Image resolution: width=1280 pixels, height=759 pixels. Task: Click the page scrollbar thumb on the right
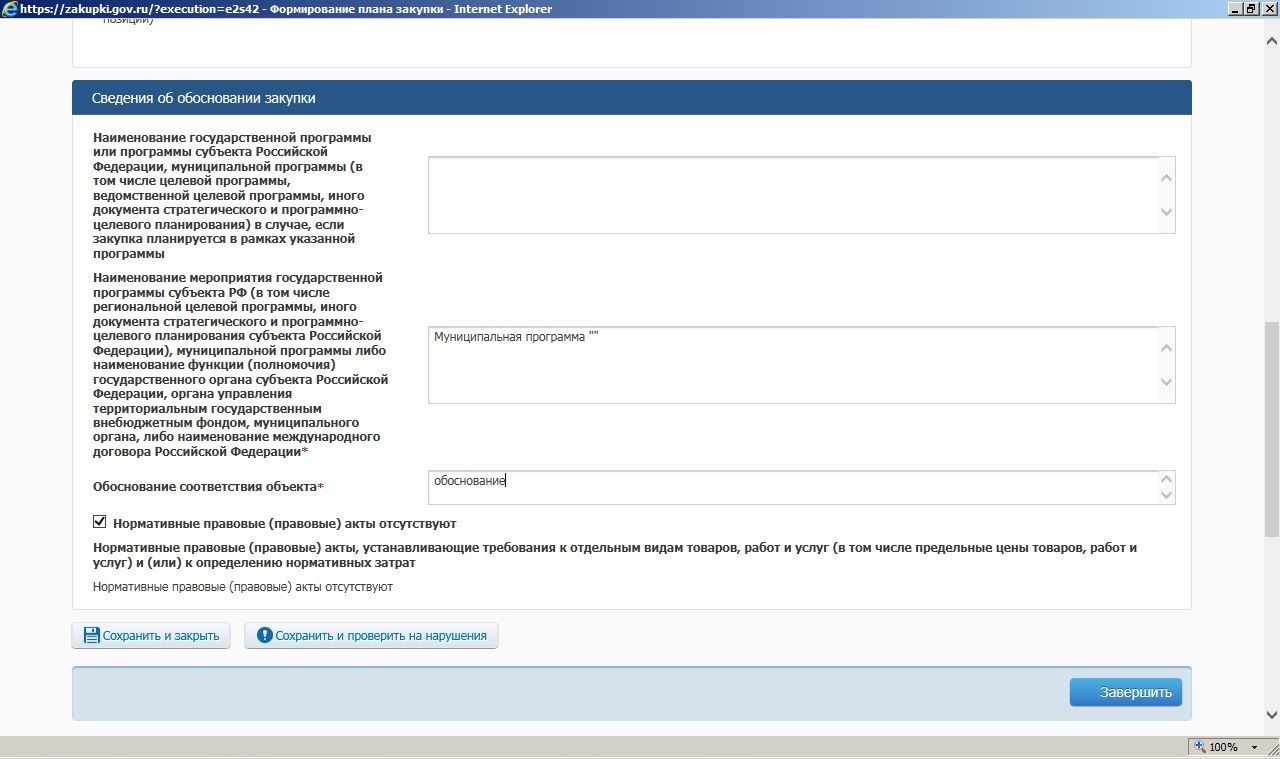[1271, 427]
